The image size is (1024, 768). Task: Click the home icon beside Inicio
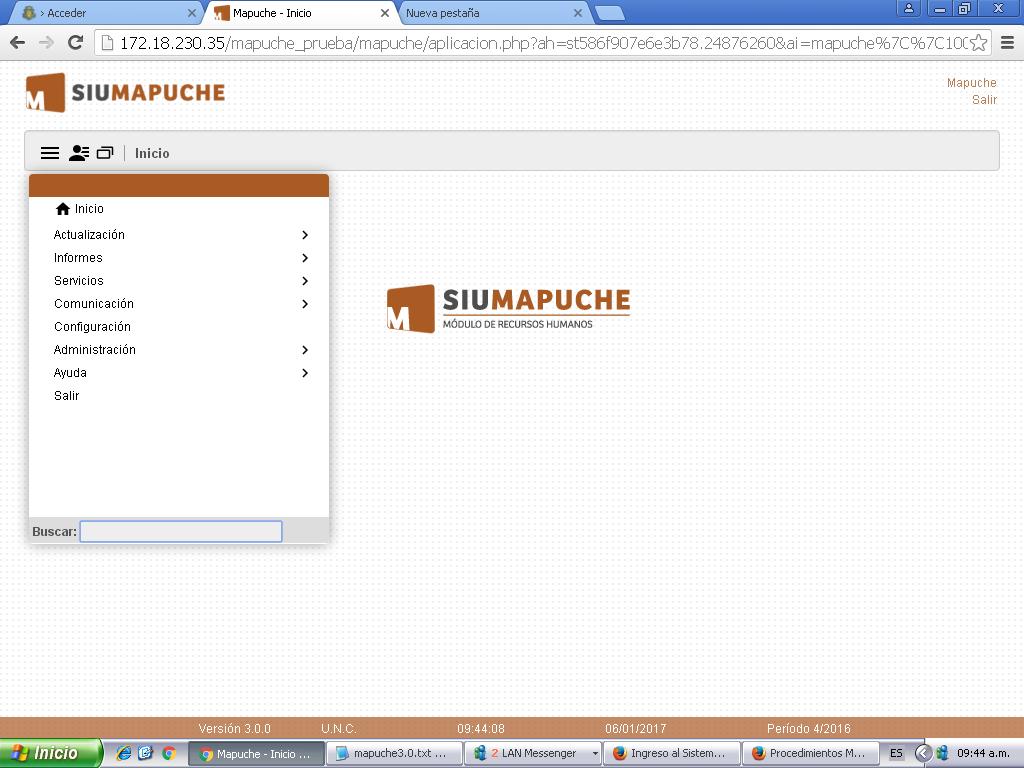[63, 209]
